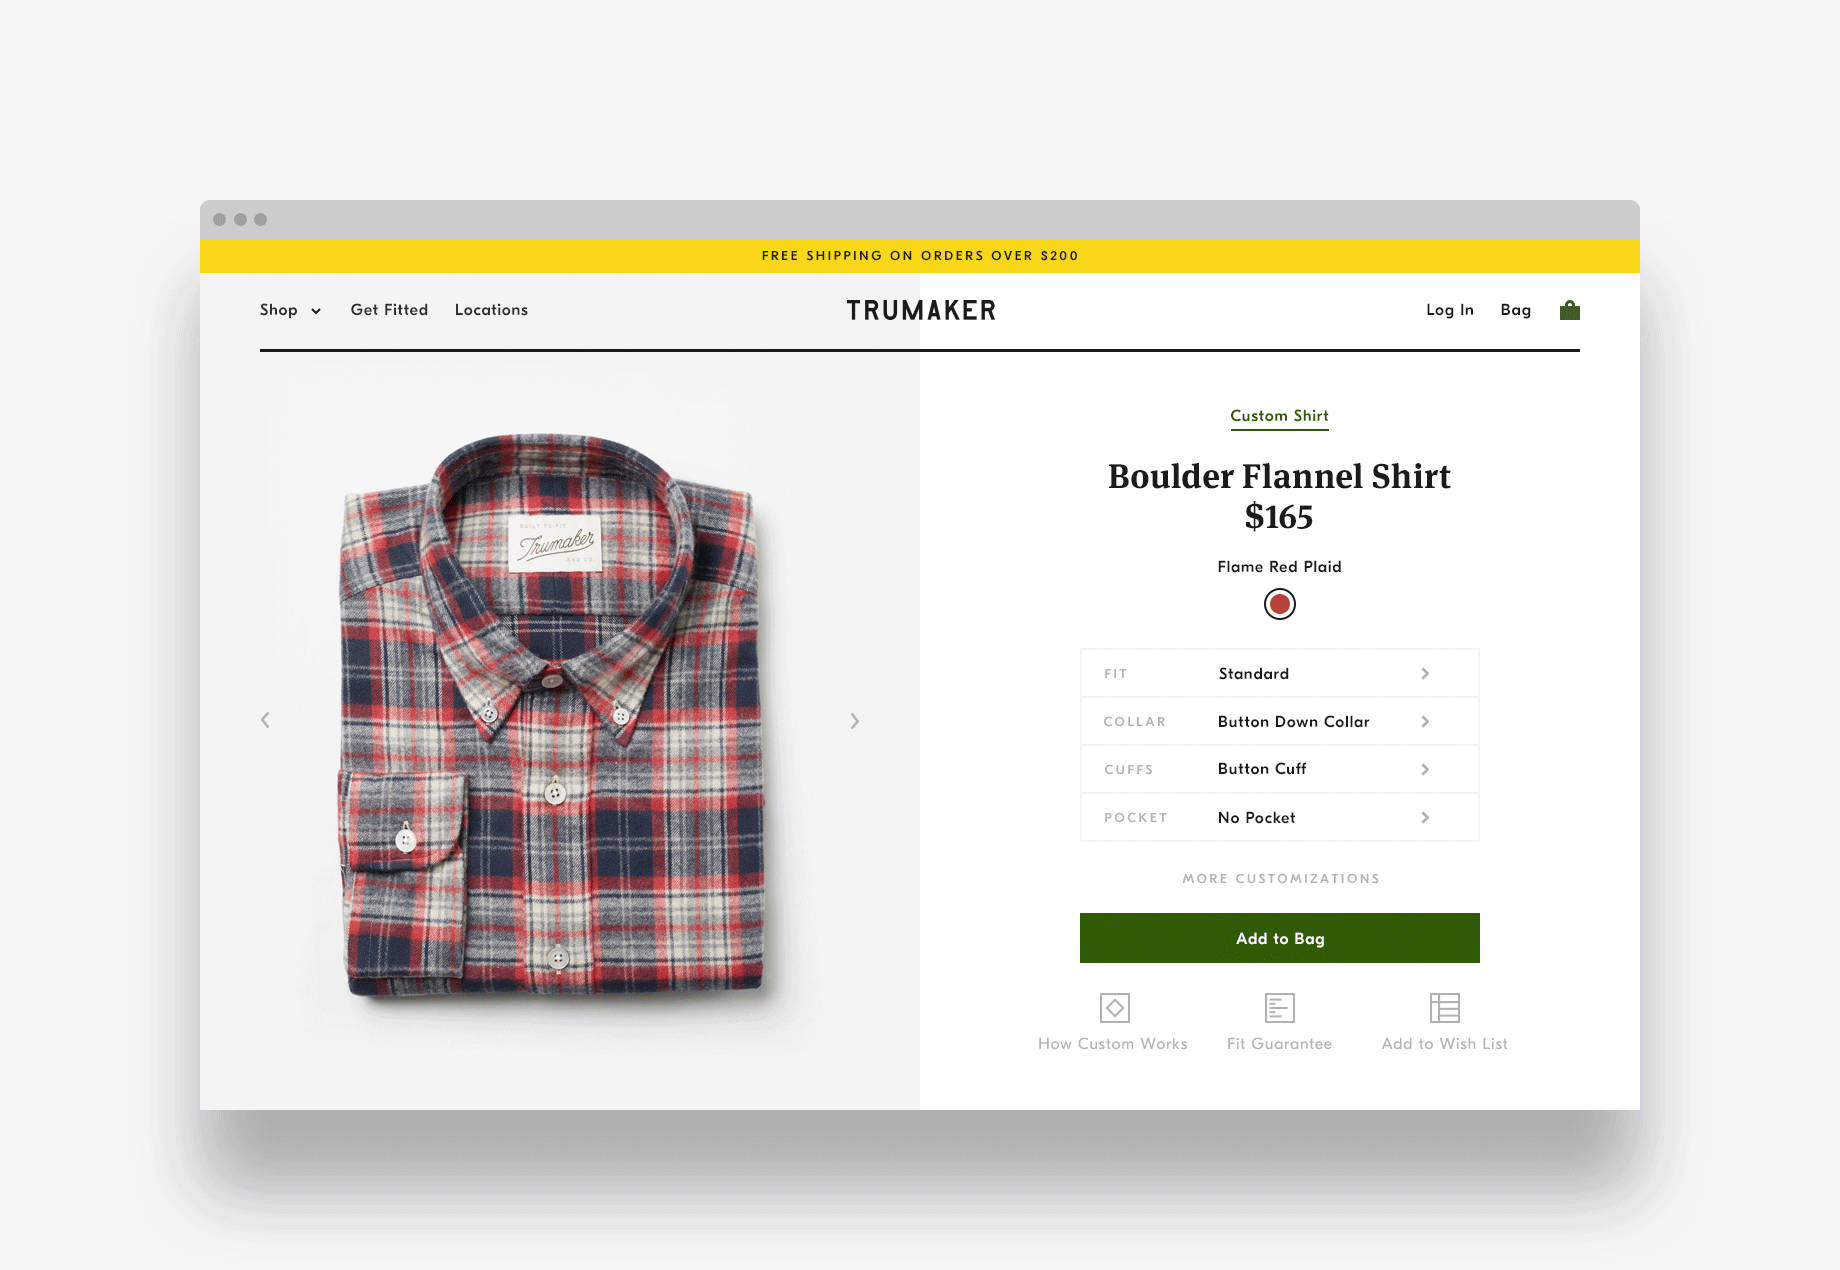Click the Custom Shirt category link

click(x=1279, y=416)
